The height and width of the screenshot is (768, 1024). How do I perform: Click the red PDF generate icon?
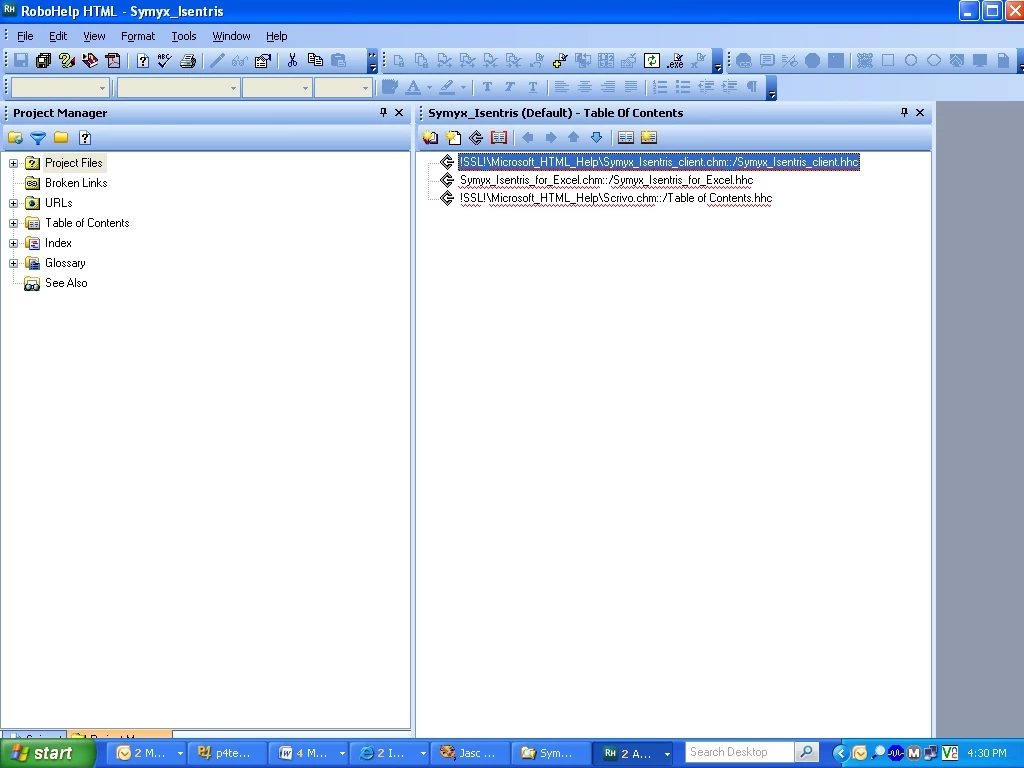(x=113, y=61)
